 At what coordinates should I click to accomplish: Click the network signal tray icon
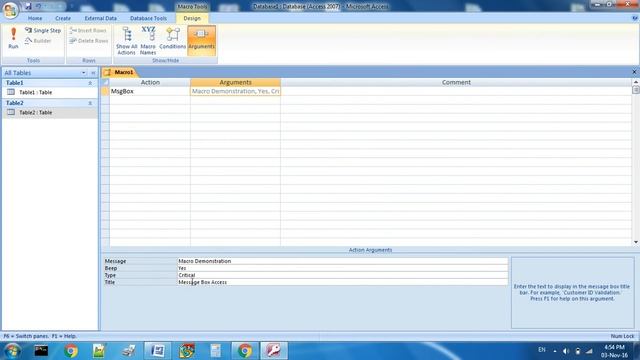589,351
